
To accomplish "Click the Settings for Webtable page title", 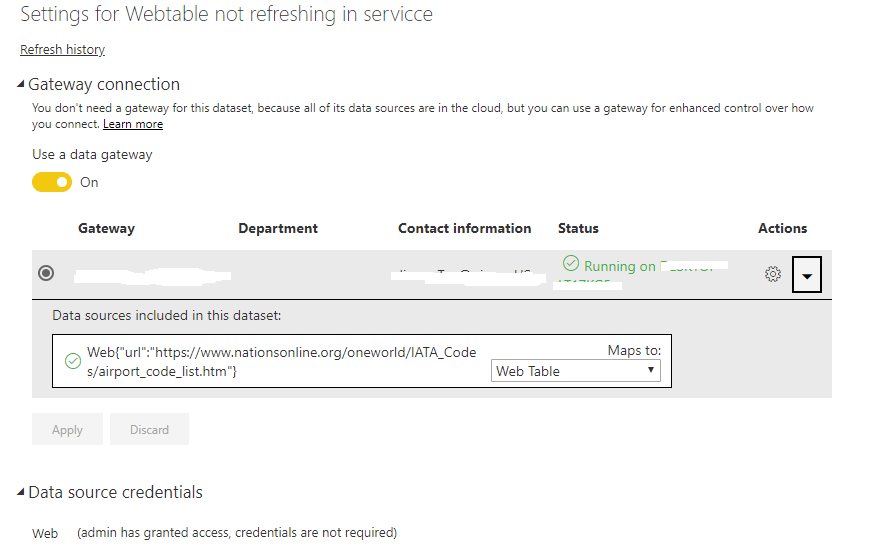I will point(227,14).
